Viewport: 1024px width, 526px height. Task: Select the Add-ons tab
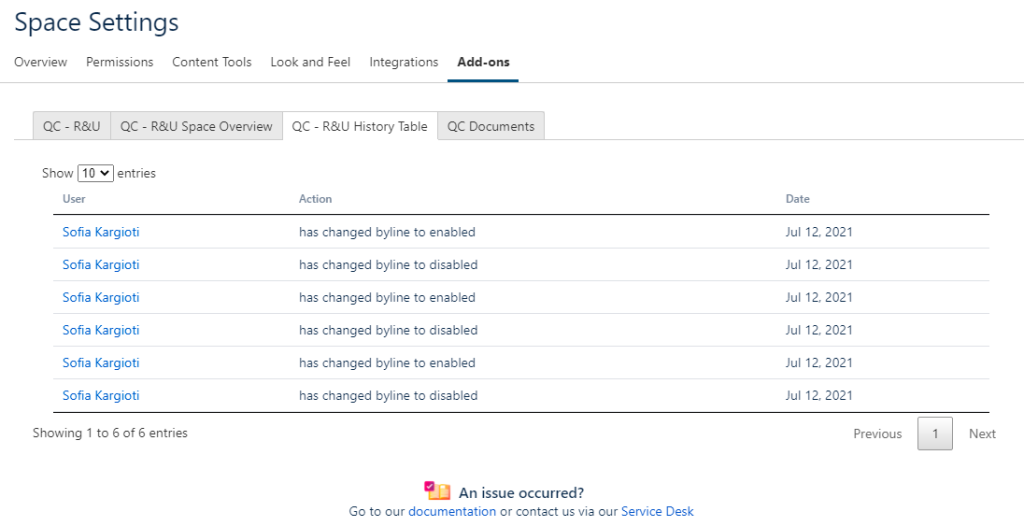[483, 62]
